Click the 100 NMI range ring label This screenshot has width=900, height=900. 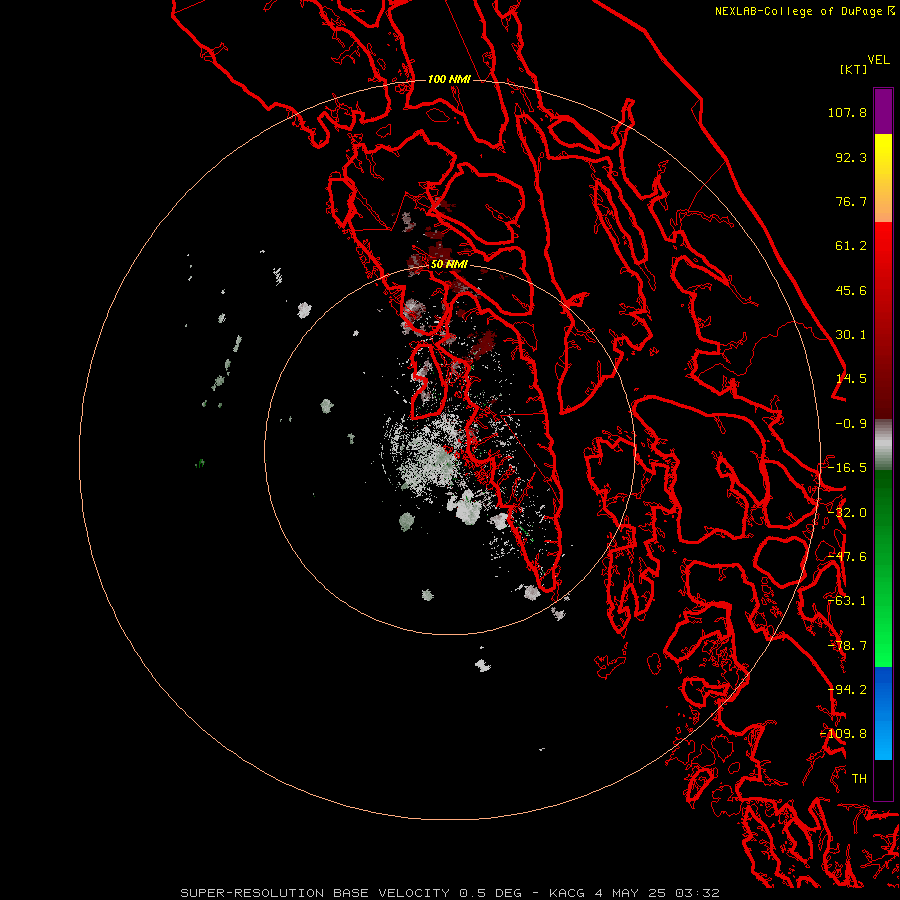(449, 79)
